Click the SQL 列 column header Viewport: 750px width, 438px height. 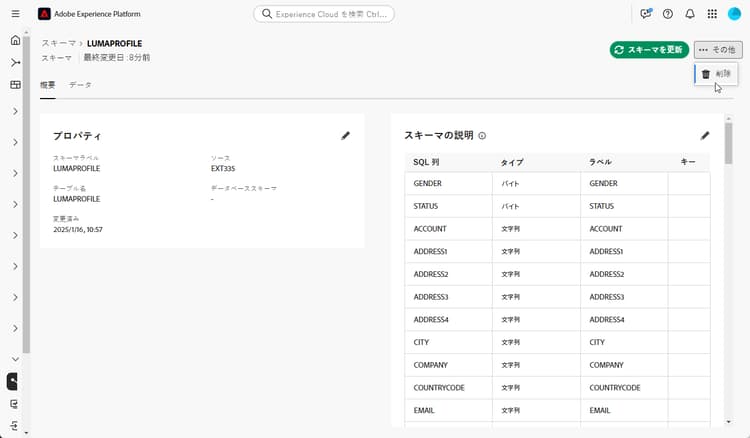pos(426,162)
